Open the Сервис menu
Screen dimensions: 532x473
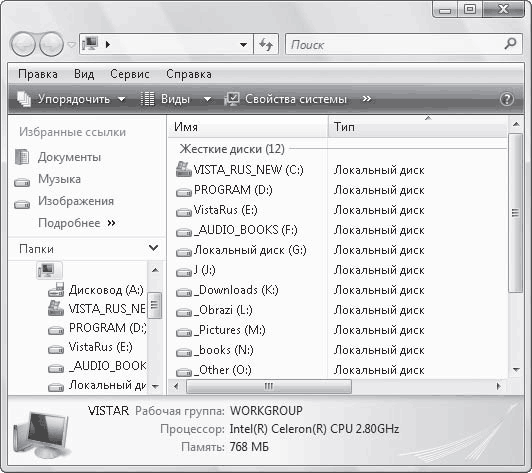pos(130,74)
